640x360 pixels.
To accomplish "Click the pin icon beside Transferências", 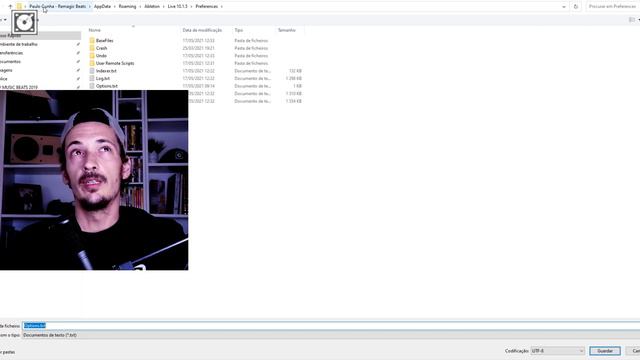I will tap(78, 53).
